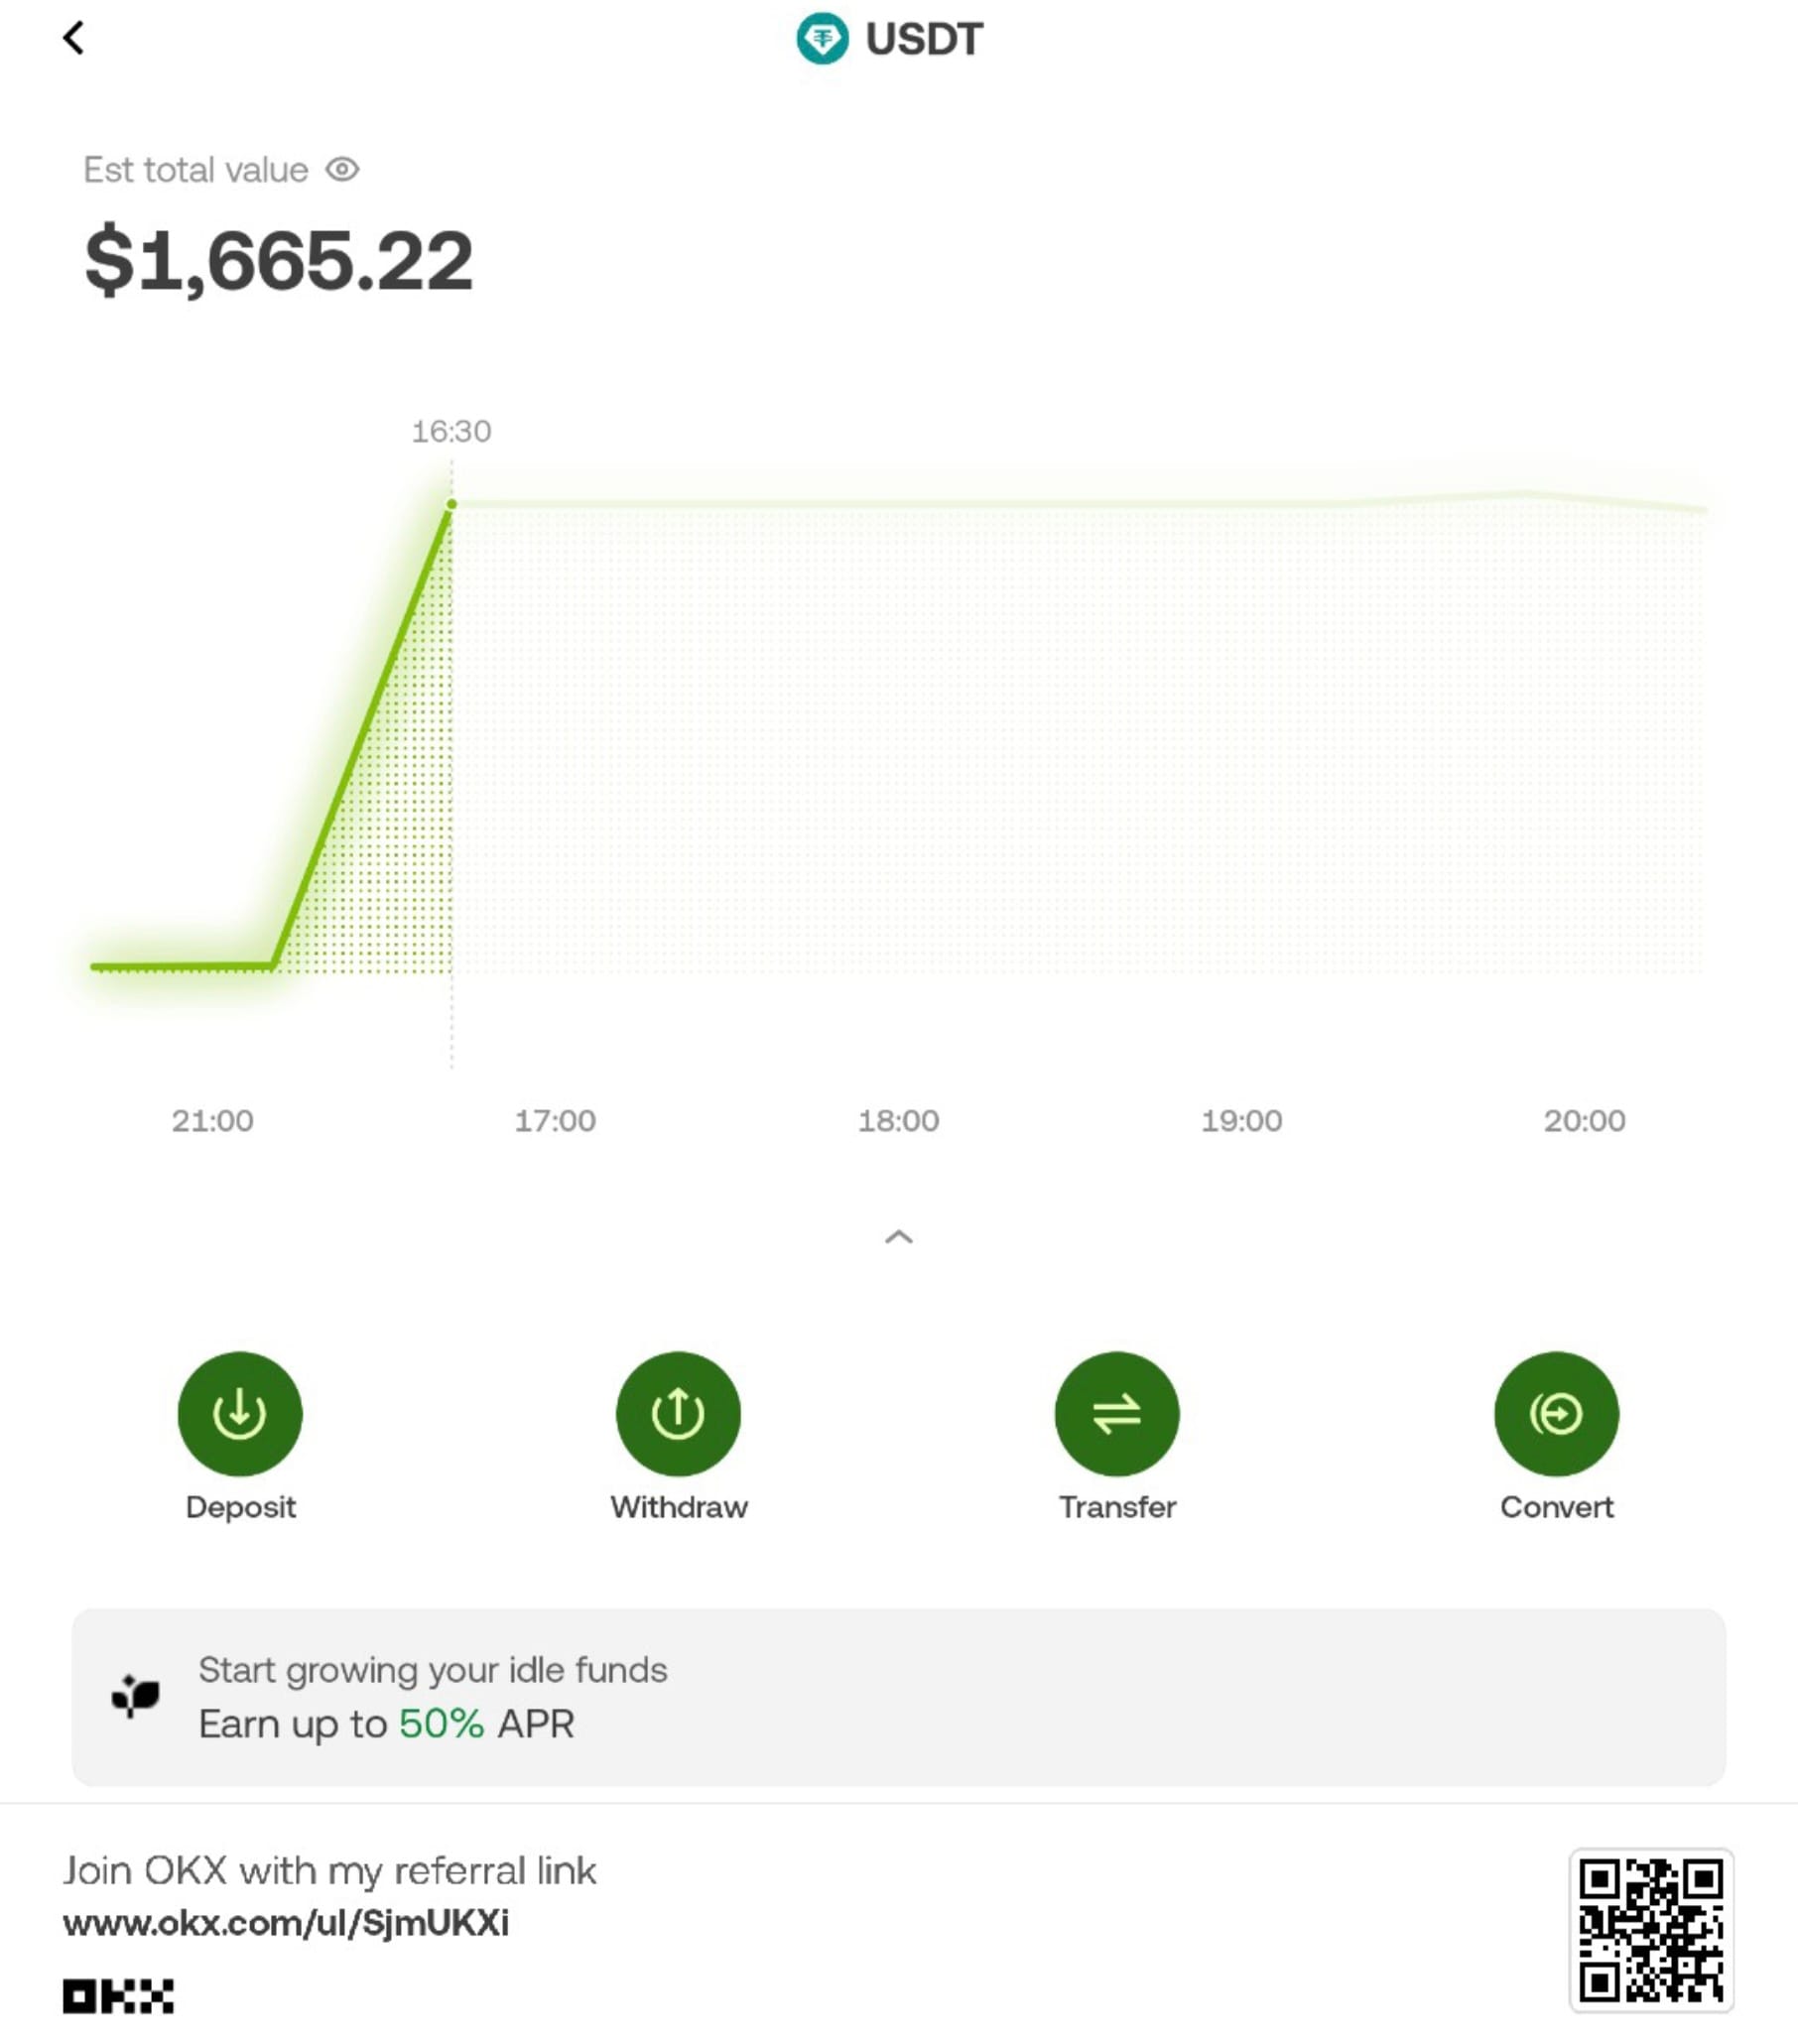Screen dimensions: 1798x2044
Task: Tap the green Convert circle icon
Action: [1556, 1413]
